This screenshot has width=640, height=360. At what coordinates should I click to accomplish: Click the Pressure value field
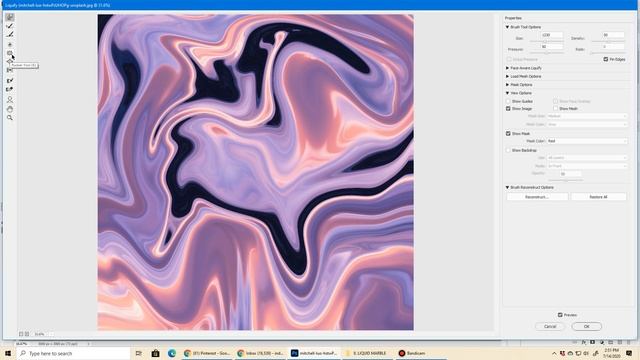(552, 47)
